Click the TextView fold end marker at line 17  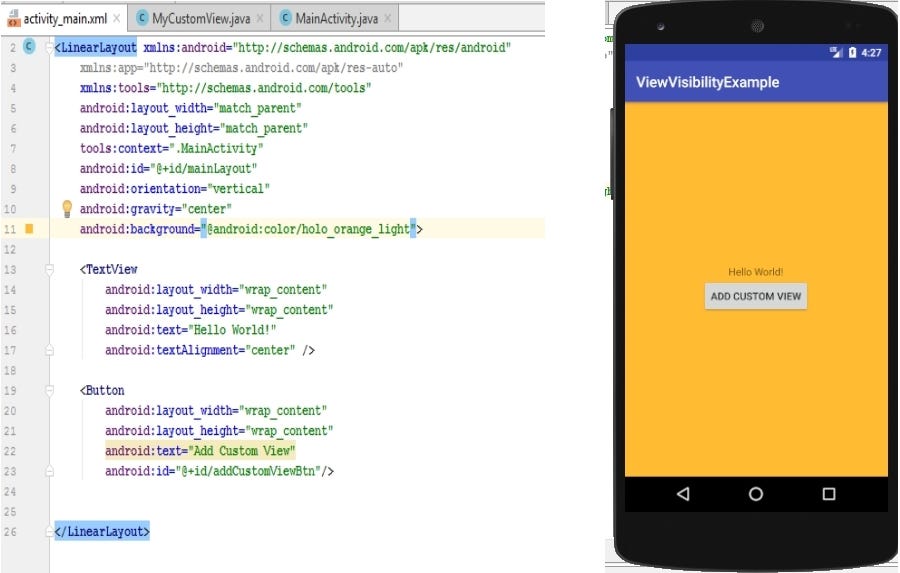click(49, 350)
